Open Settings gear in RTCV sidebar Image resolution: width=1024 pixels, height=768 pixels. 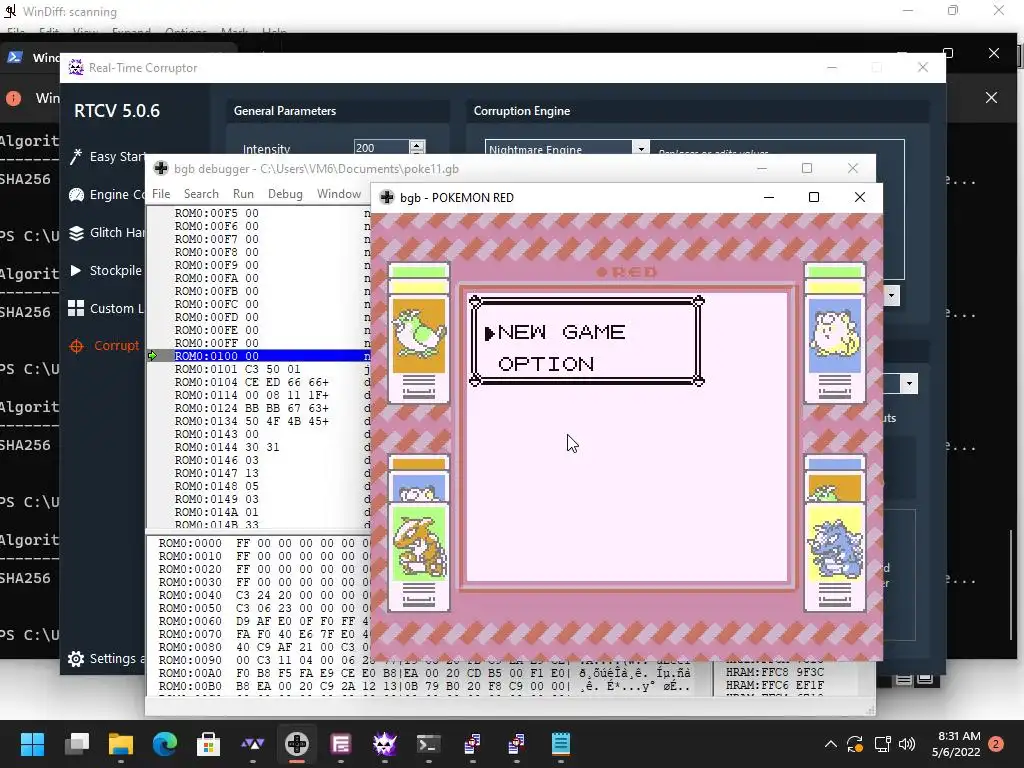click(76, 659)
